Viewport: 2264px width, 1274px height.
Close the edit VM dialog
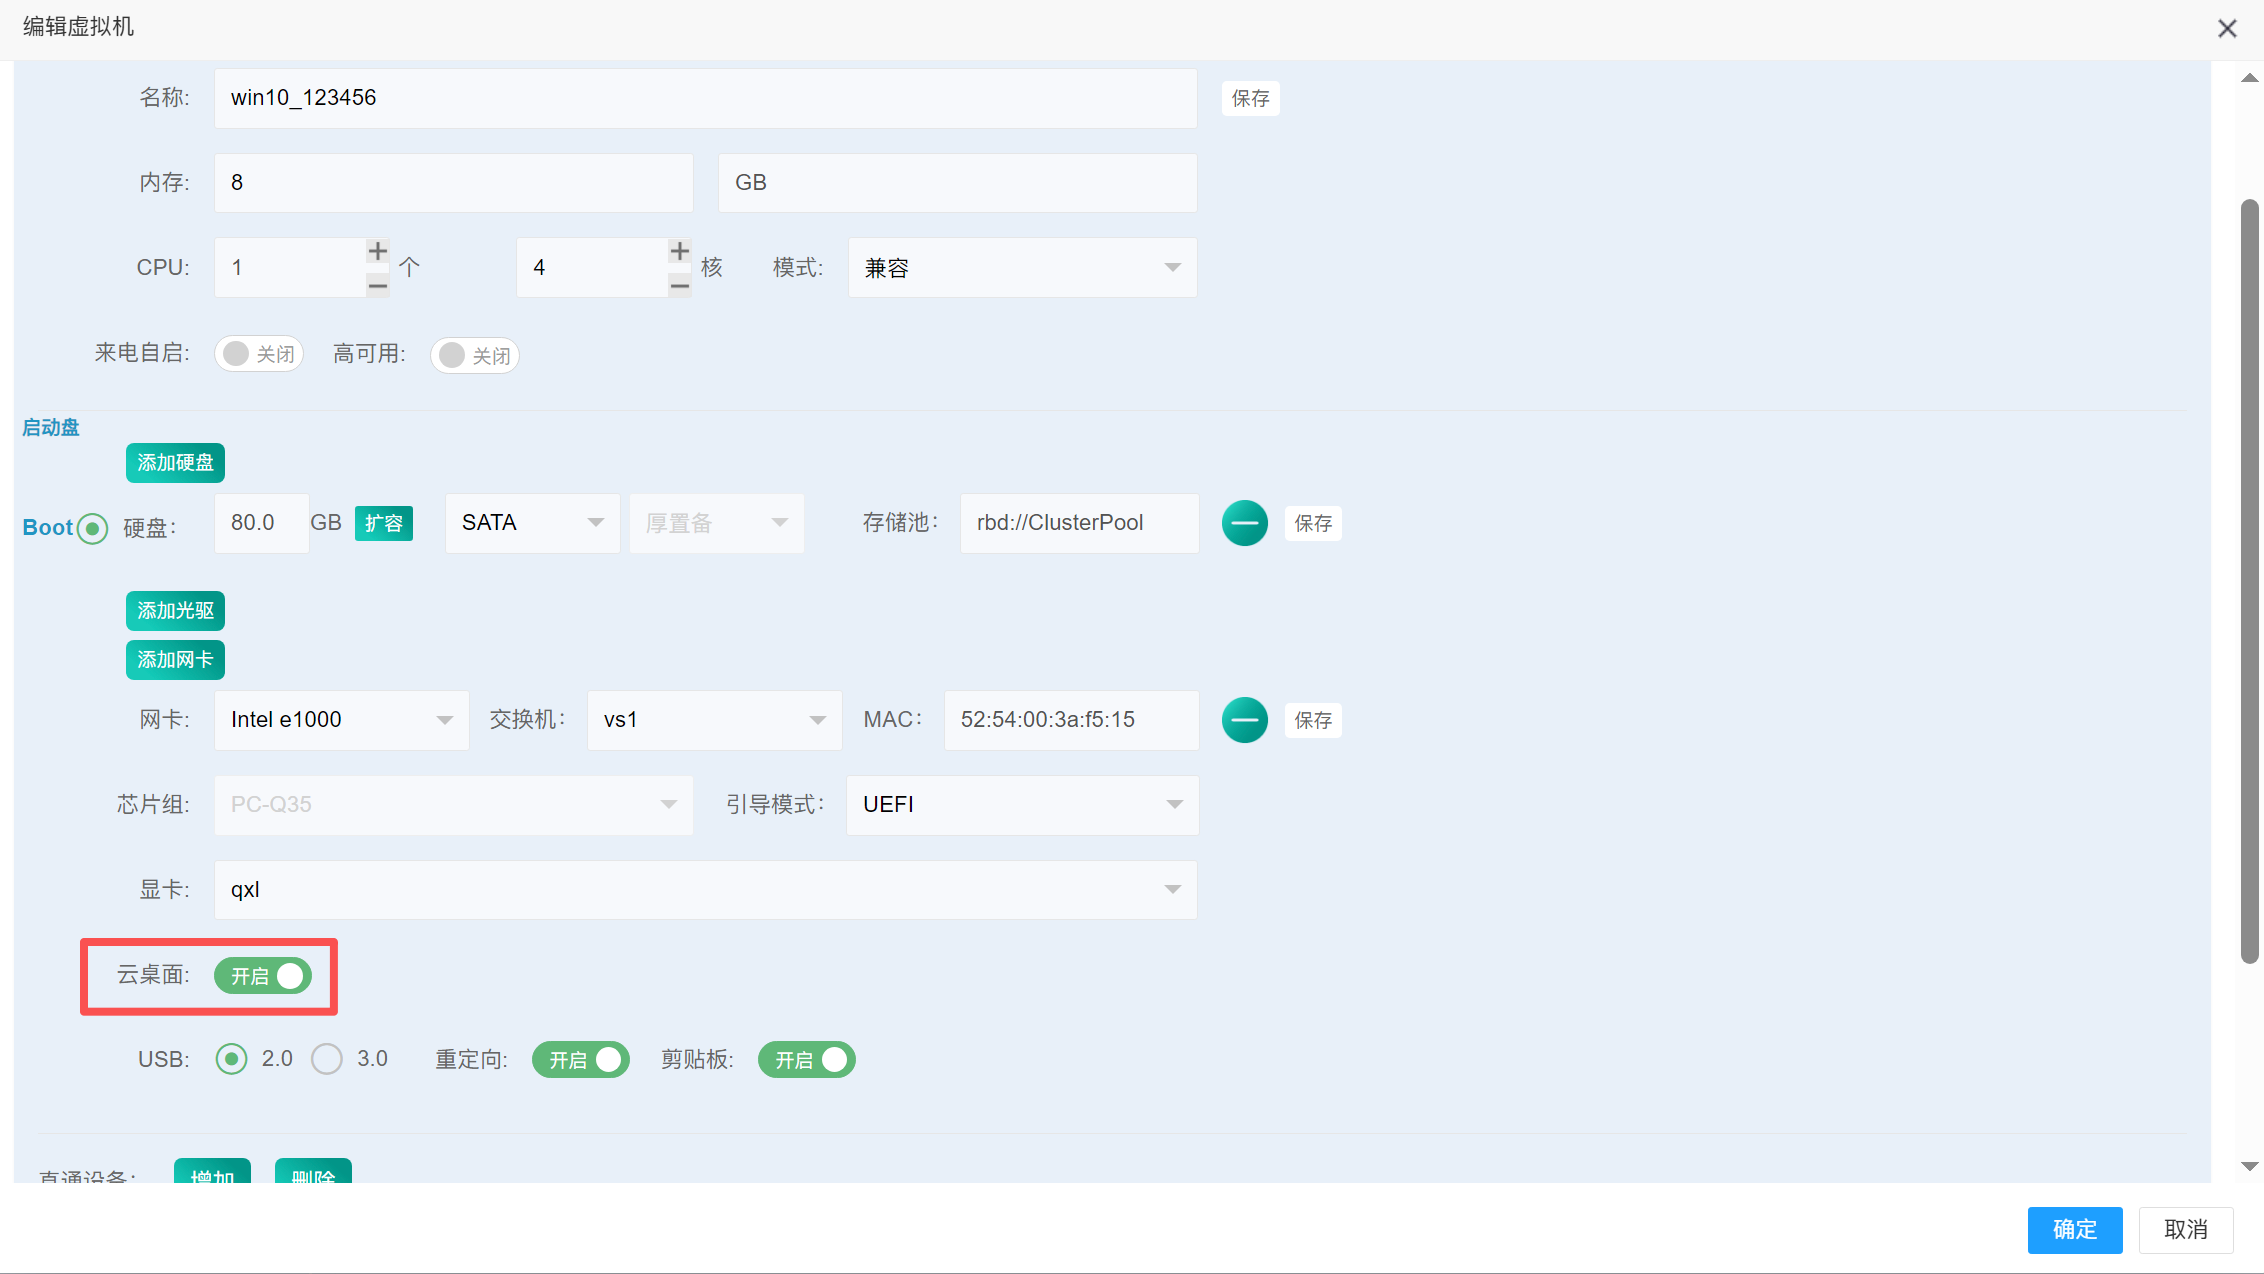click(2226, 28)
